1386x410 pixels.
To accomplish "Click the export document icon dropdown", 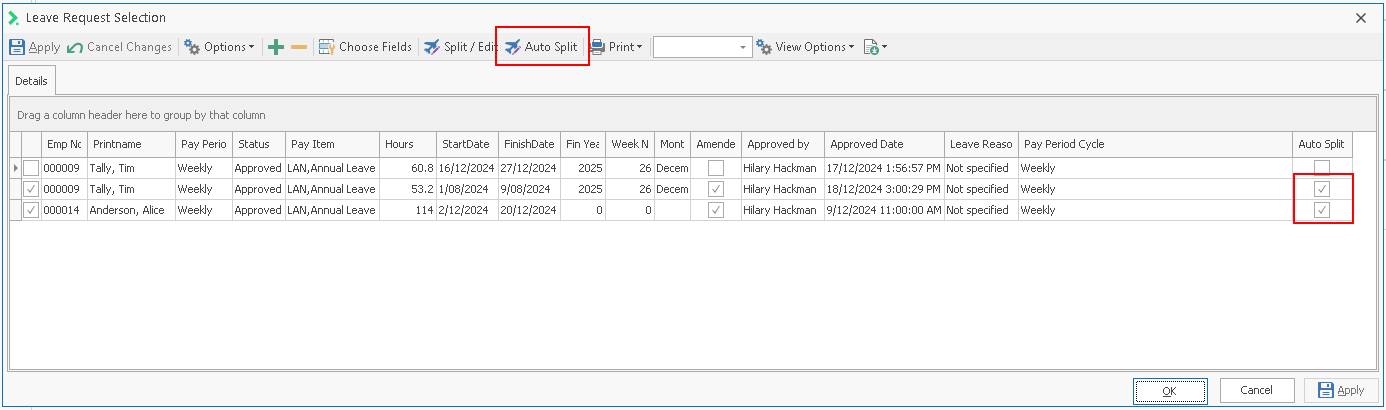I will pyautogui.click(x=875, y=47).
